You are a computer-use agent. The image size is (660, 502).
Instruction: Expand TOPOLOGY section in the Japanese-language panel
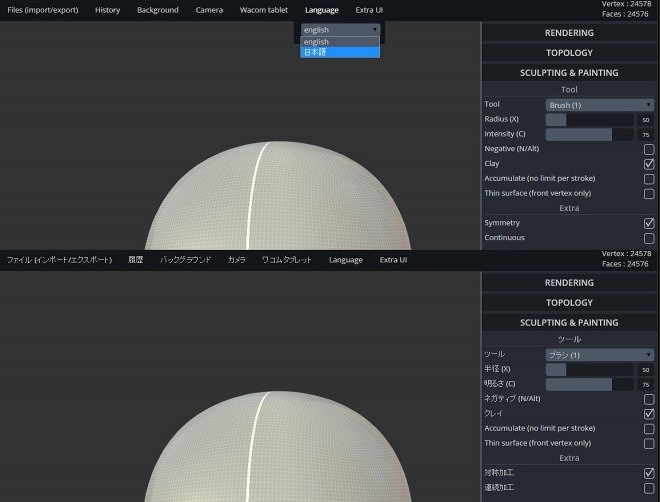tap(569, 303)
